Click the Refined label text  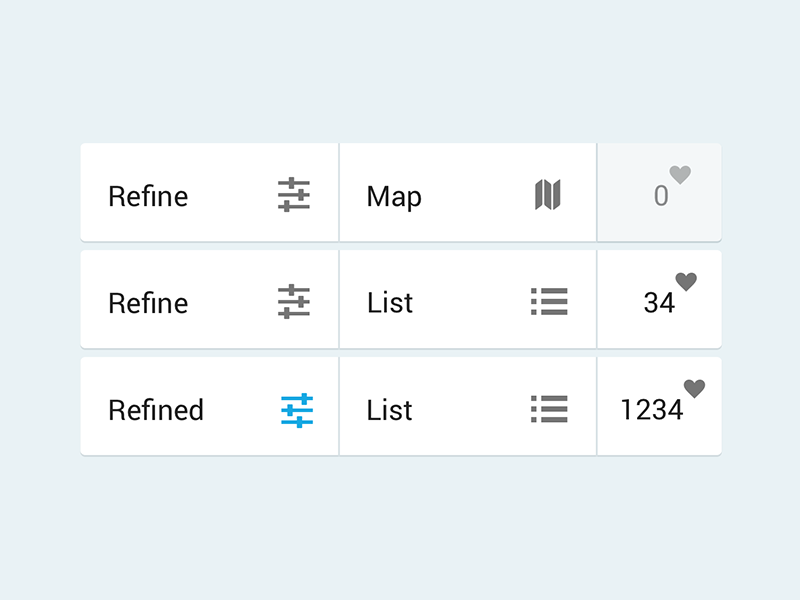pos(156,410)
